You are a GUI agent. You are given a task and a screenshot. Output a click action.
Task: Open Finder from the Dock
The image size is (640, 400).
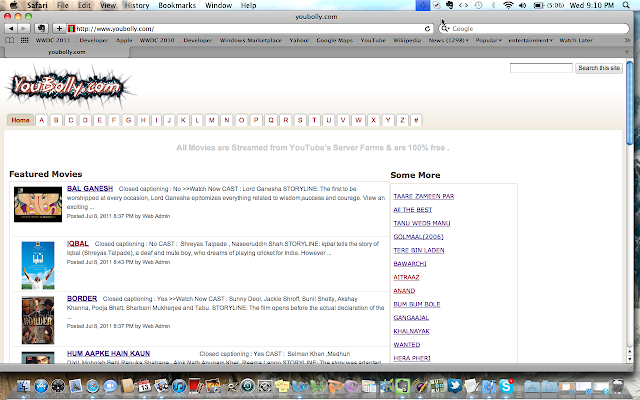pyautogui.click(x=23, y=385)
